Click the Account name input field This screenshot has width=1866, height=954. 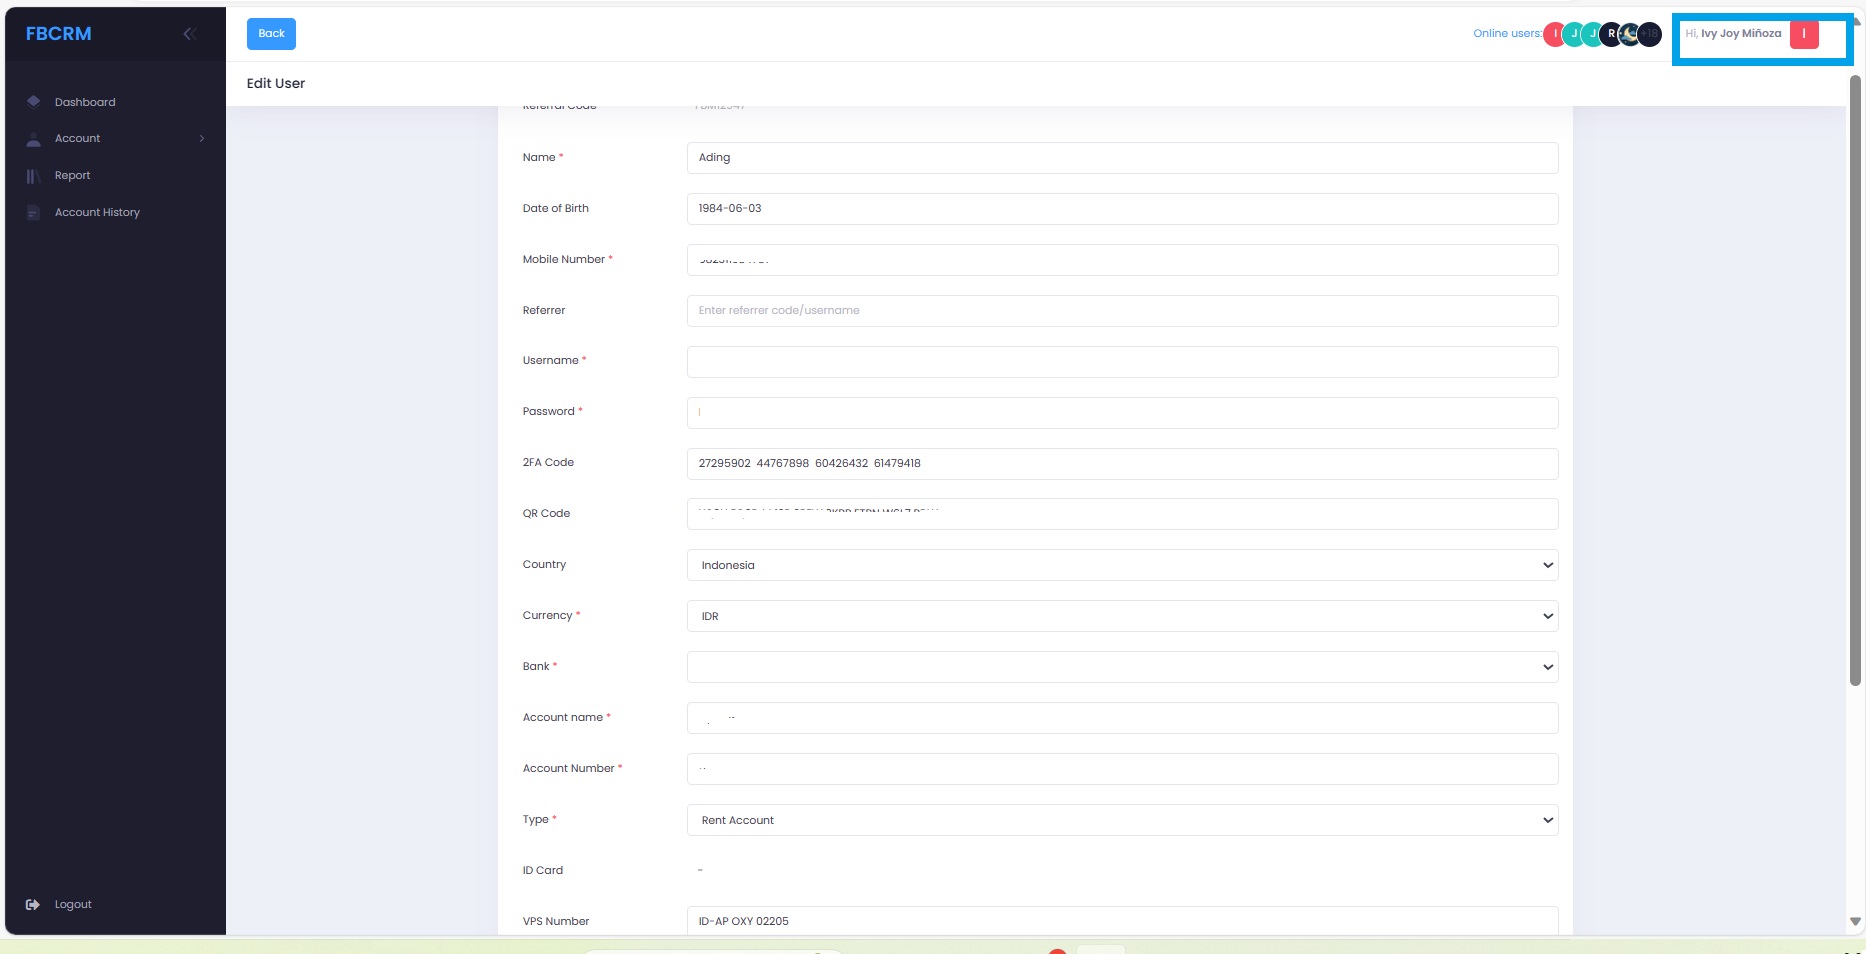[1122, 718]
